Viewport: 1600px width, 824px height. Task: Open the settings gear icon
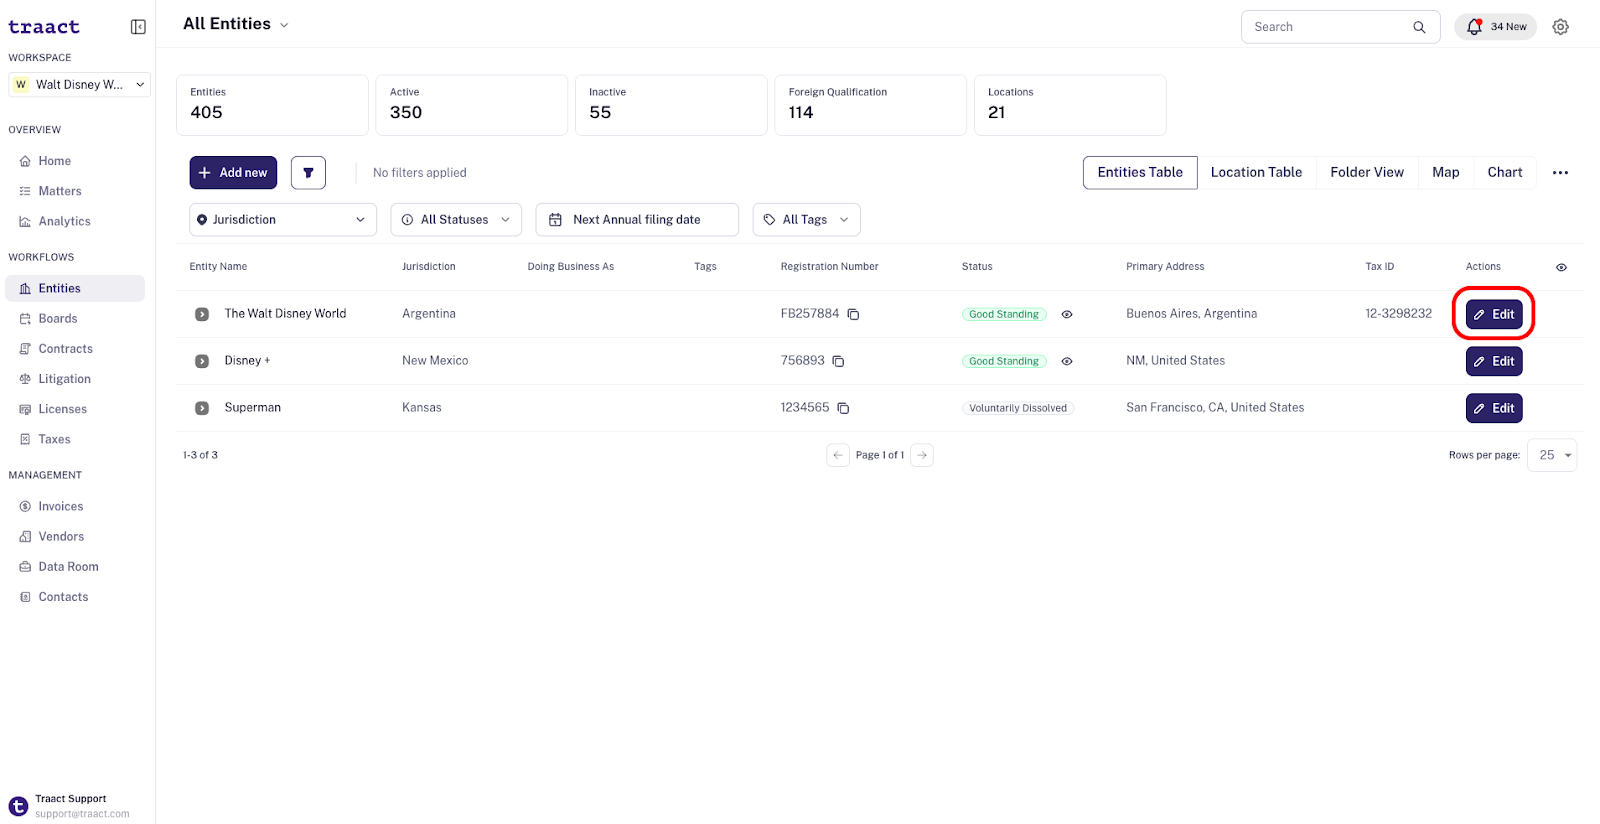[1560, 27]
